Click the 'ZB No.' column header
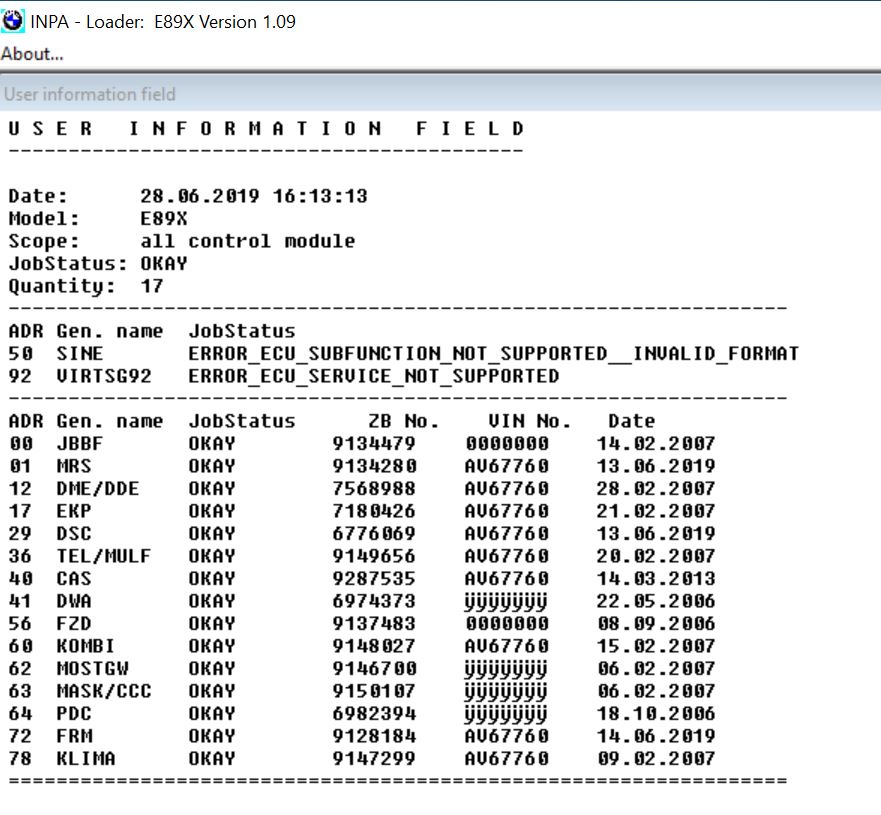 point(403,421)
